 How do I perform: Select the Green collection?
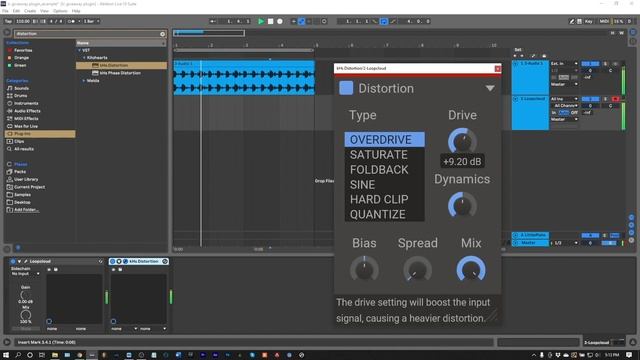pos(20,65)
